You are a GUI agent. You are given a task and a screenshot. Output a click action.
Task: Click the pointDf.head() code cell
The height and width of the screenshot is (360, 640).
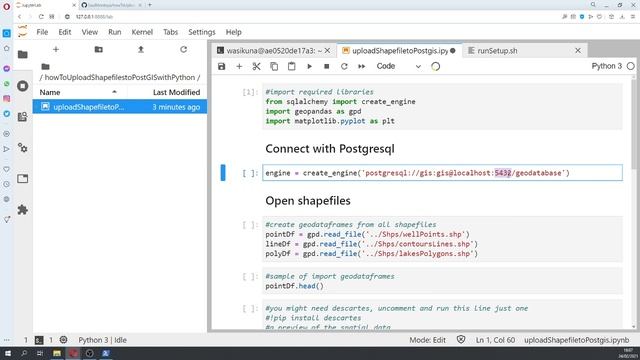click(442, 281)
